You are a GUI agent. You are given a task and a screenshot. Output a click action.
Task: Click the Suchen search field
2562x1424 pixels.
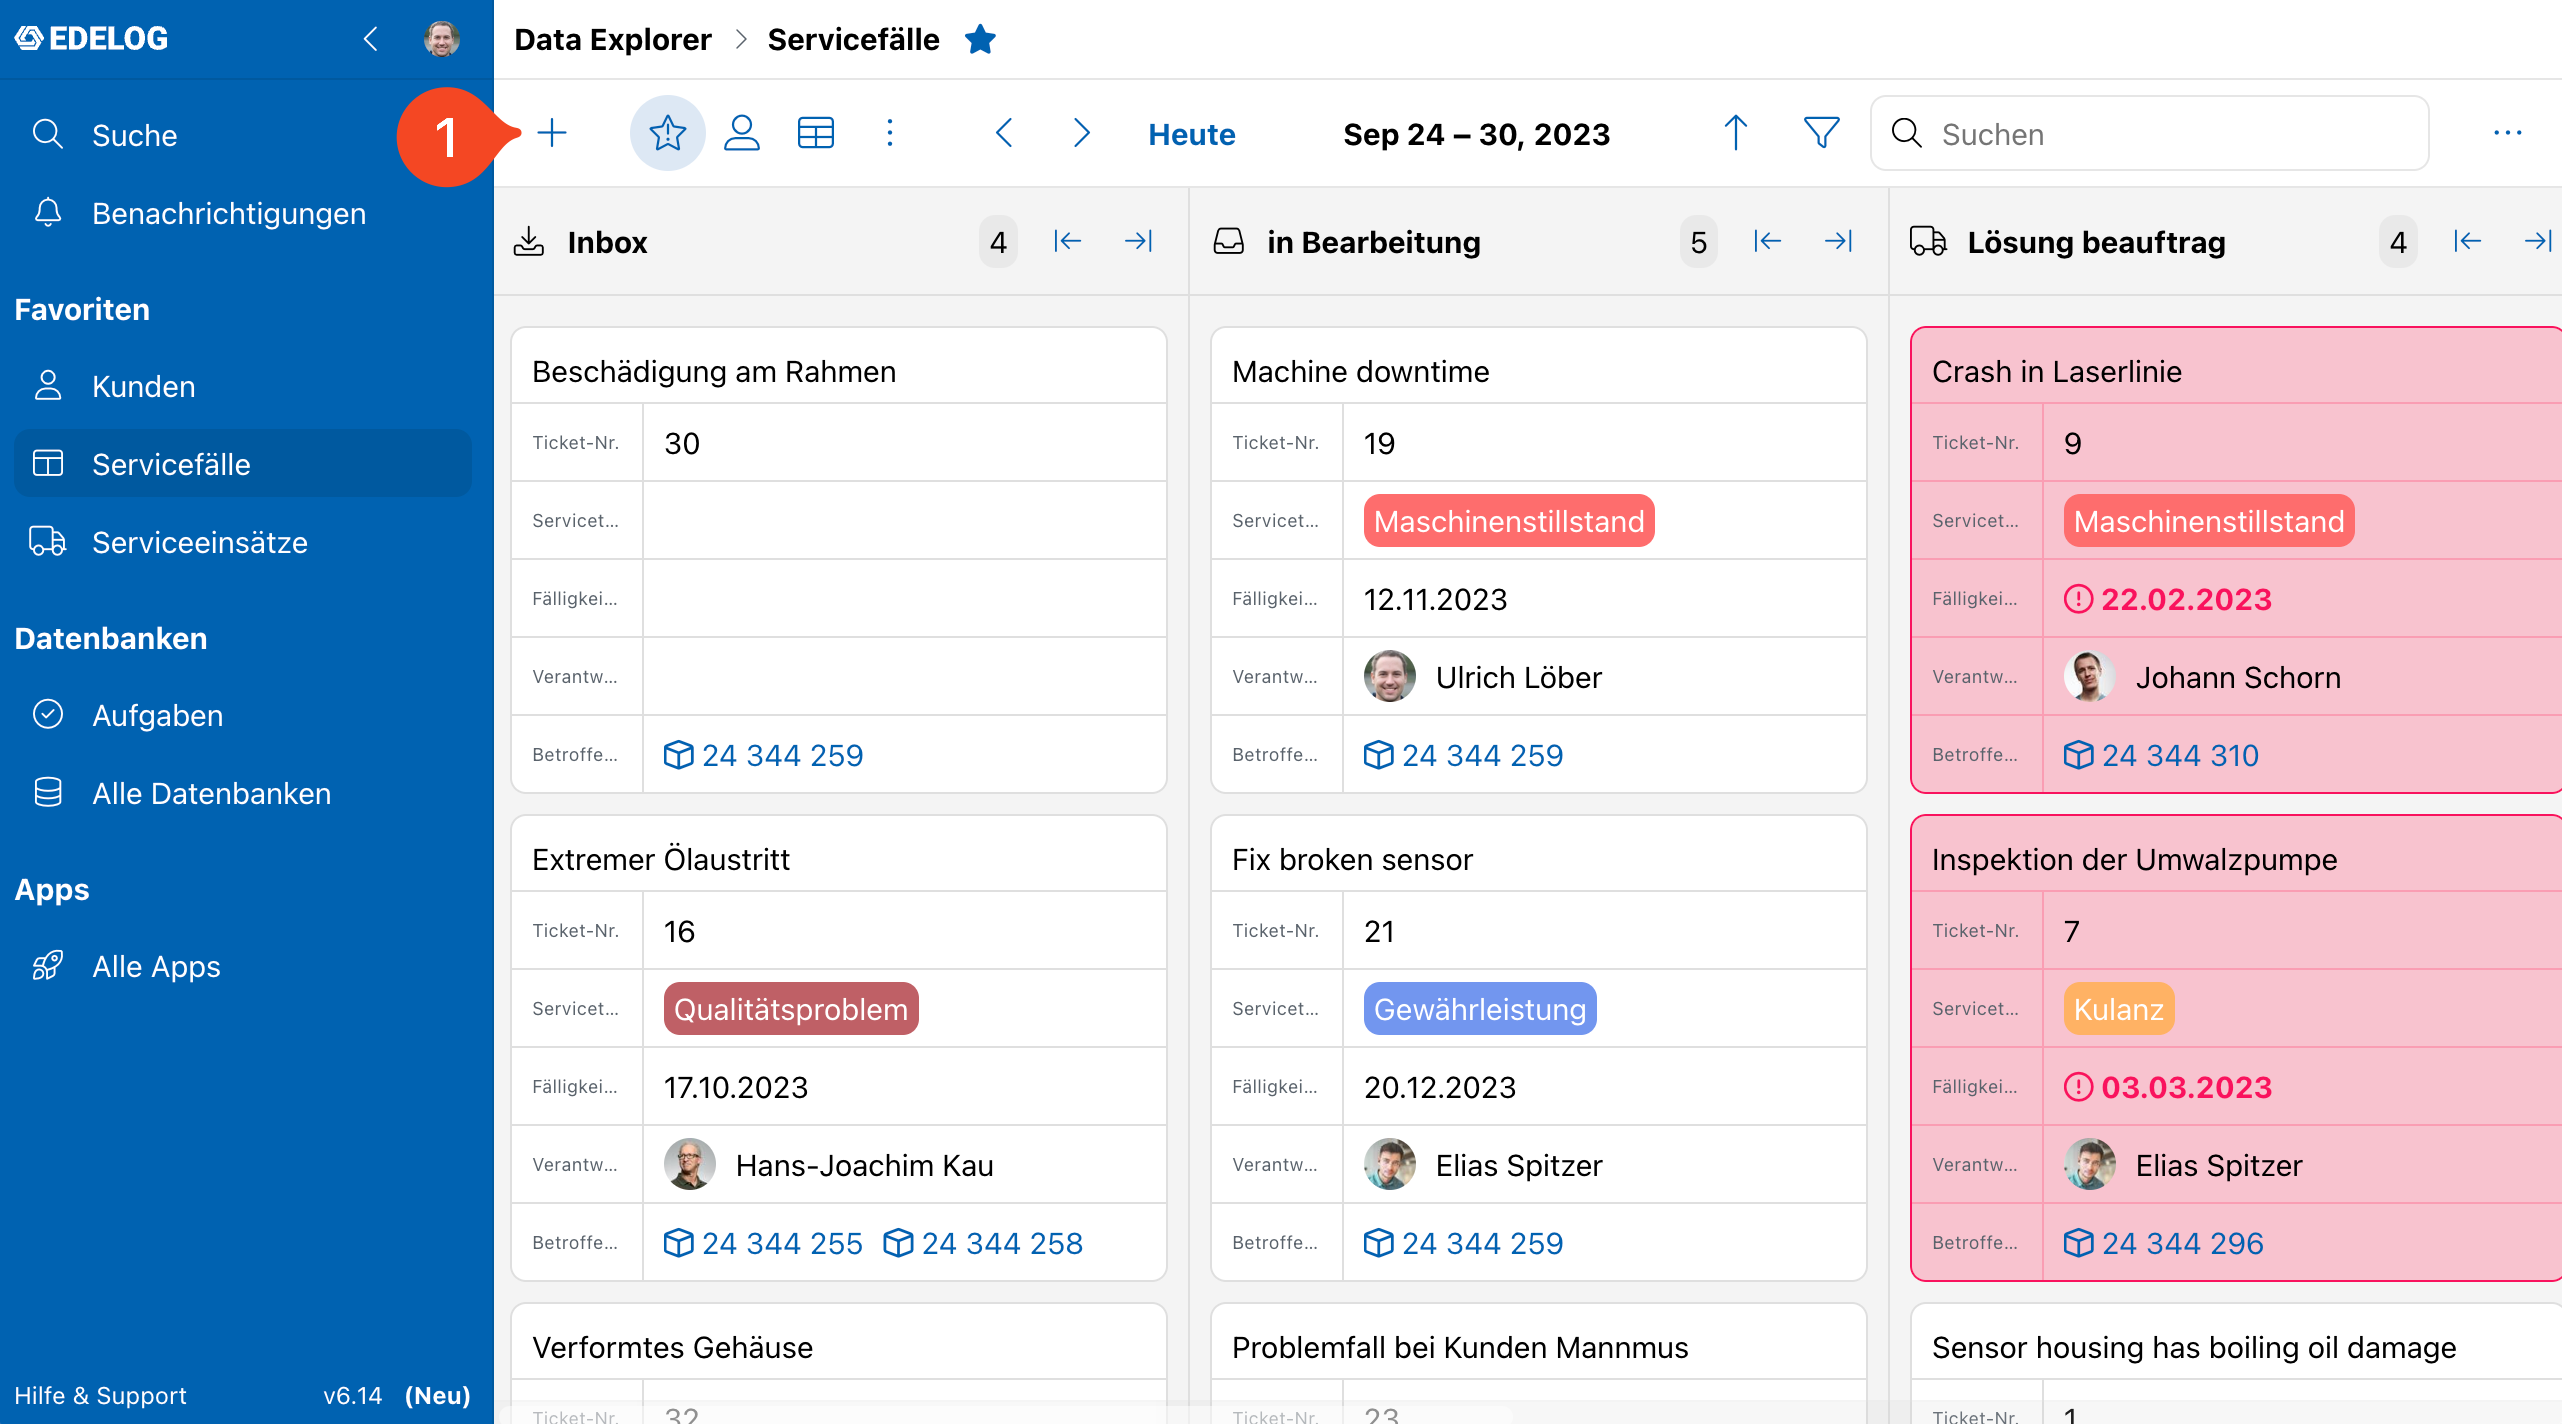(x=2150, y=133)
